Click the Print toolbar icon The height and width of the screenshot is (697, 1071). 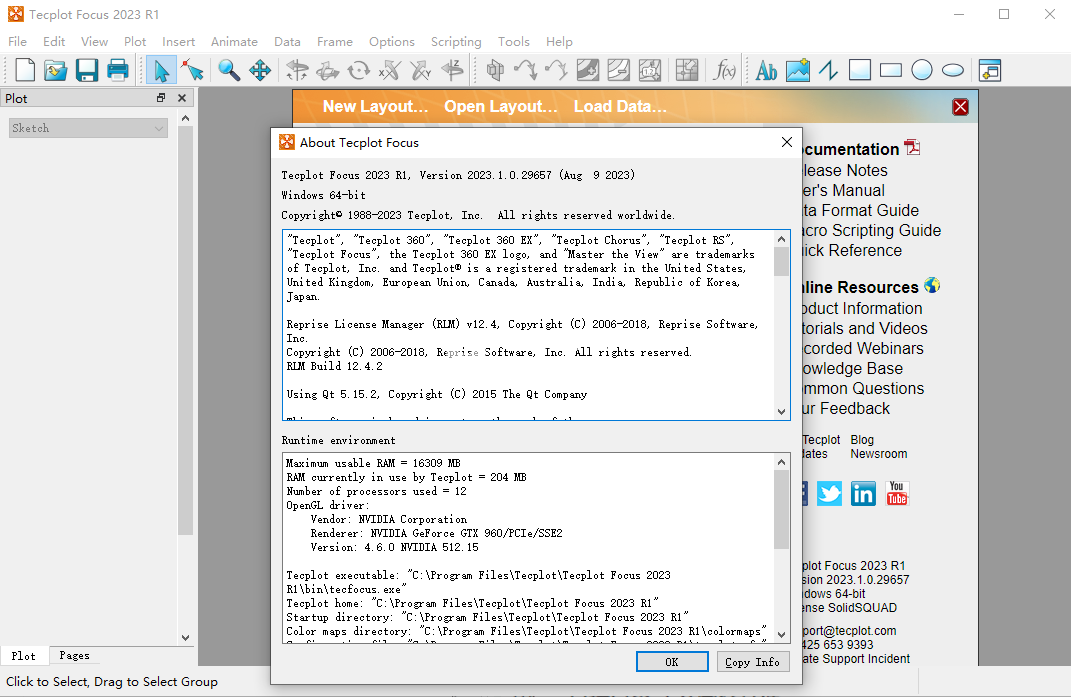tap(117, 70)
